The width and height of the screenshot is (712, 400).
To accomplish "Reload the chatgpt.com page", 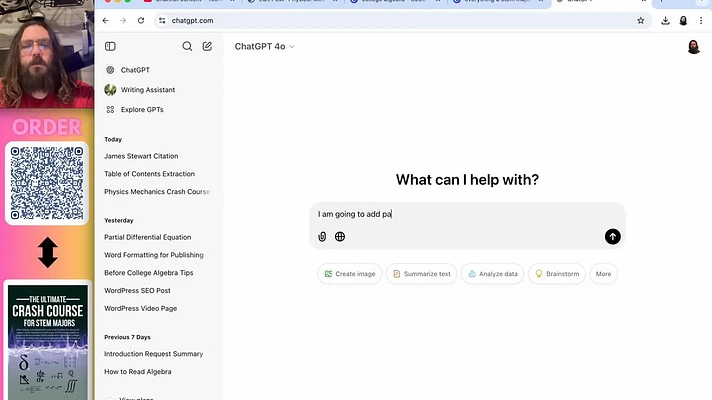I will point(141,20).
